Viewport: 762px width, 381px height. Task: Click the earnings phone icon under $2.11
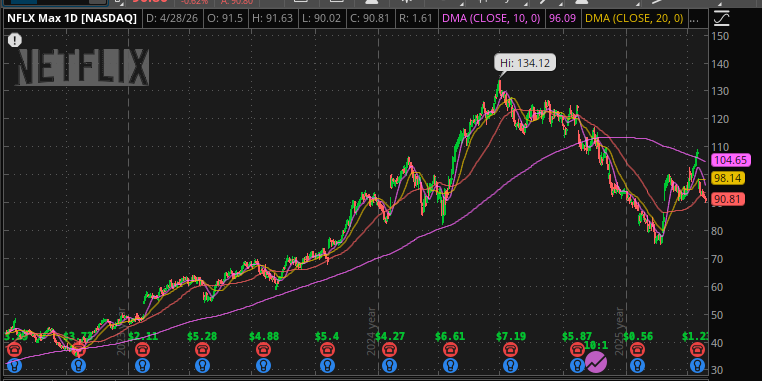[x=142, y=349]
